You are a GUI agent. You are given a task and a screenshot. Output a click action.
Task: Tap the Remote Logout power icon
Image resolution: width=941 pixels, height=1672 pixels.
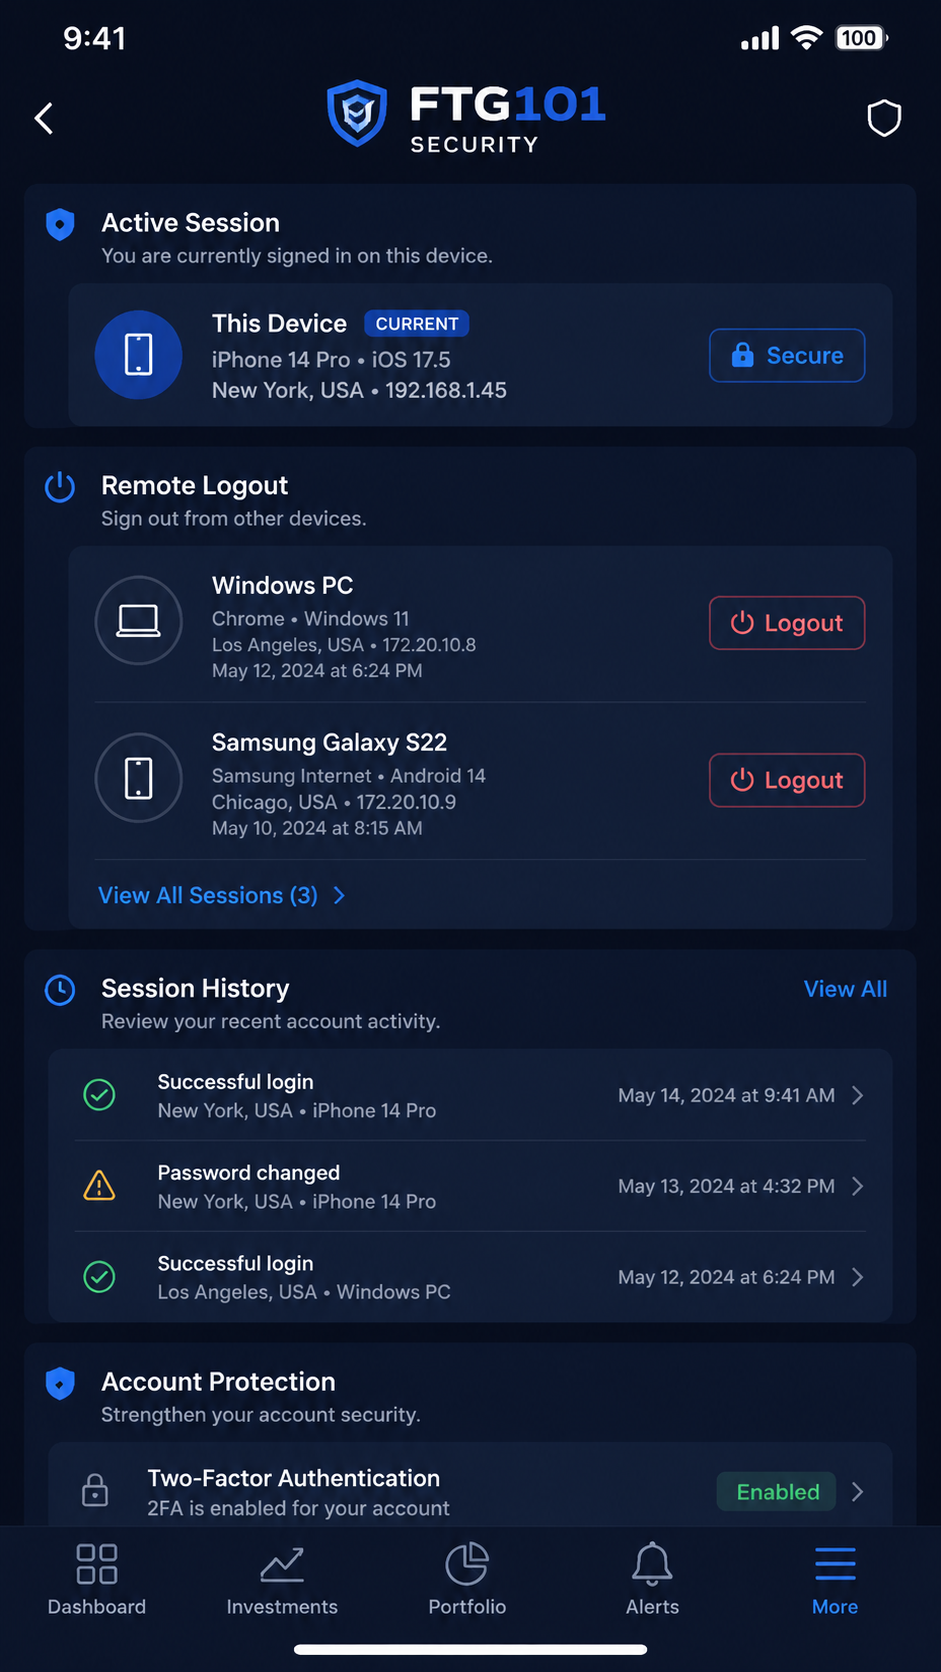click(60, 487)
